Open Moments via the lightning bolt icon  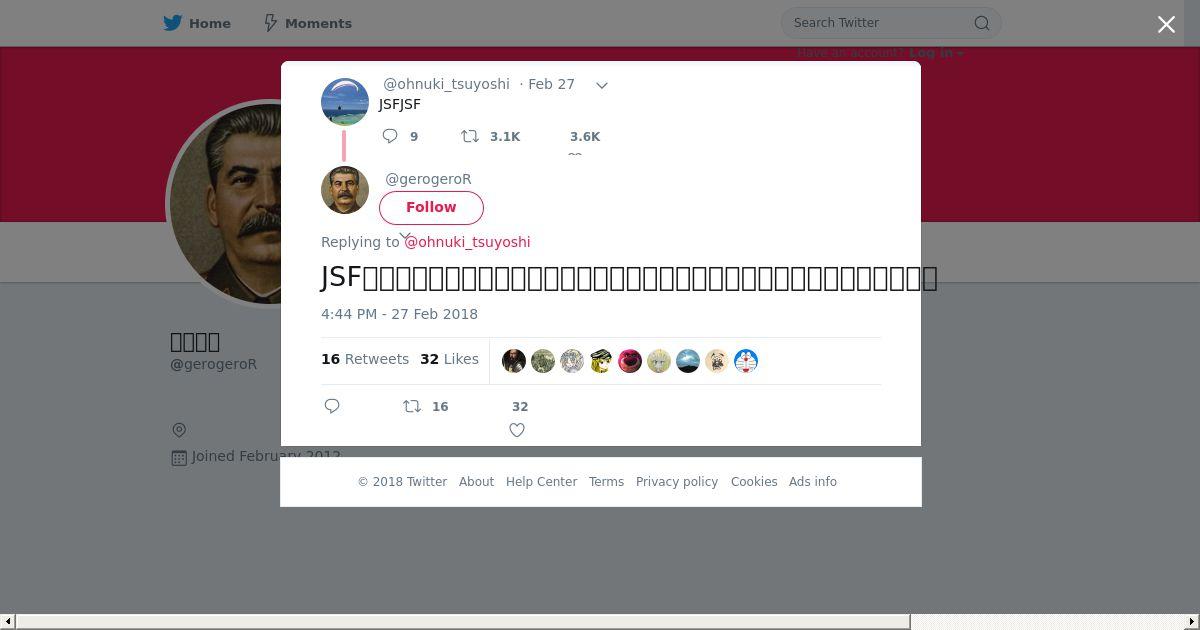pyautogui.click(x=270, y=23)
